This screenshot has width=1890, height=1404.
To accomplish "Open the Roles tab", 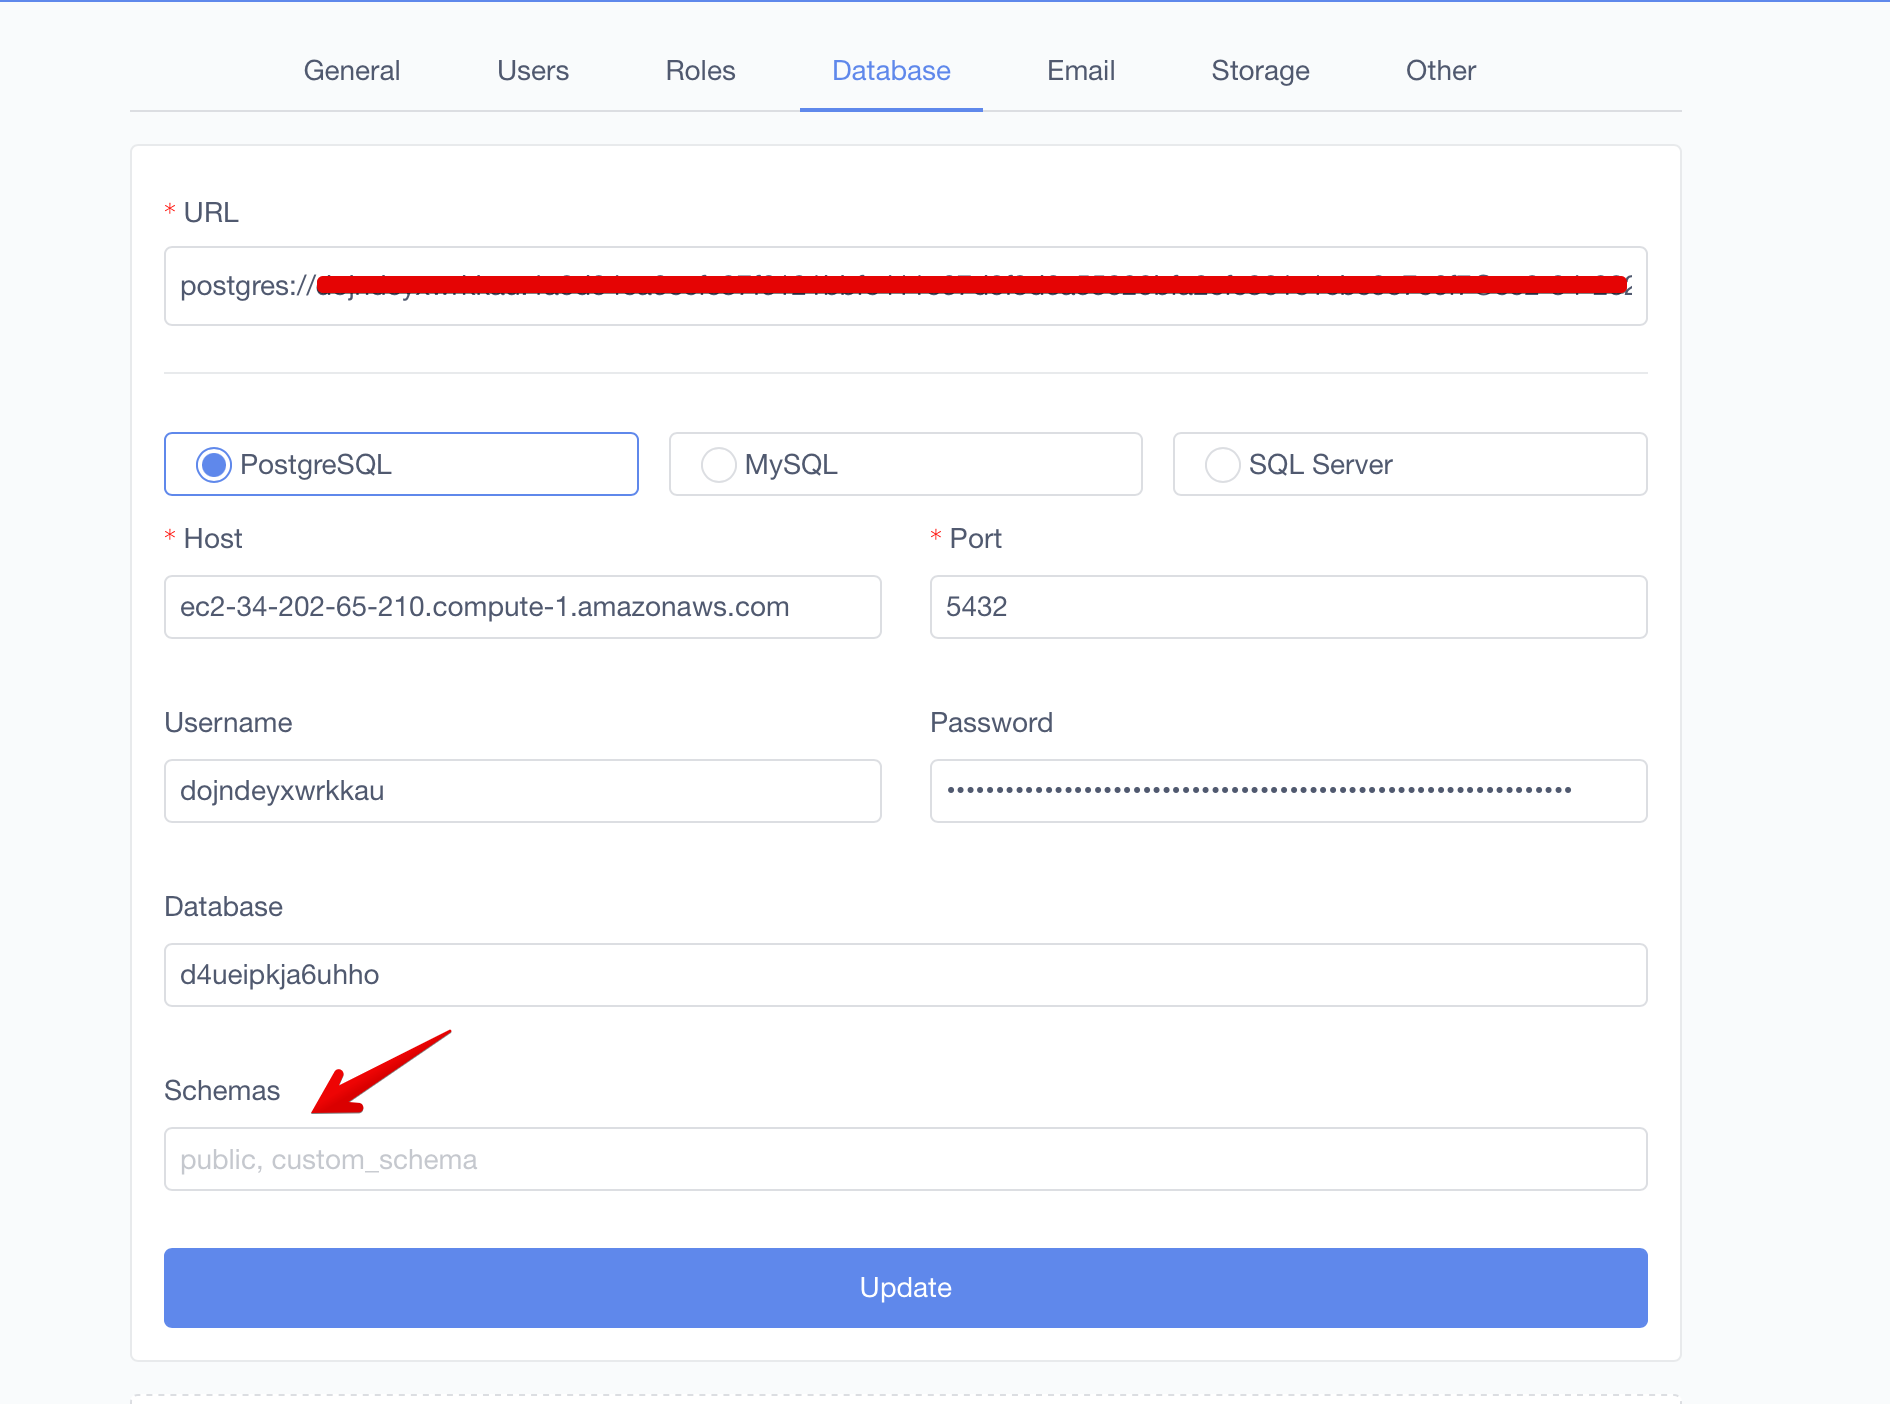I will click(700, 70).
